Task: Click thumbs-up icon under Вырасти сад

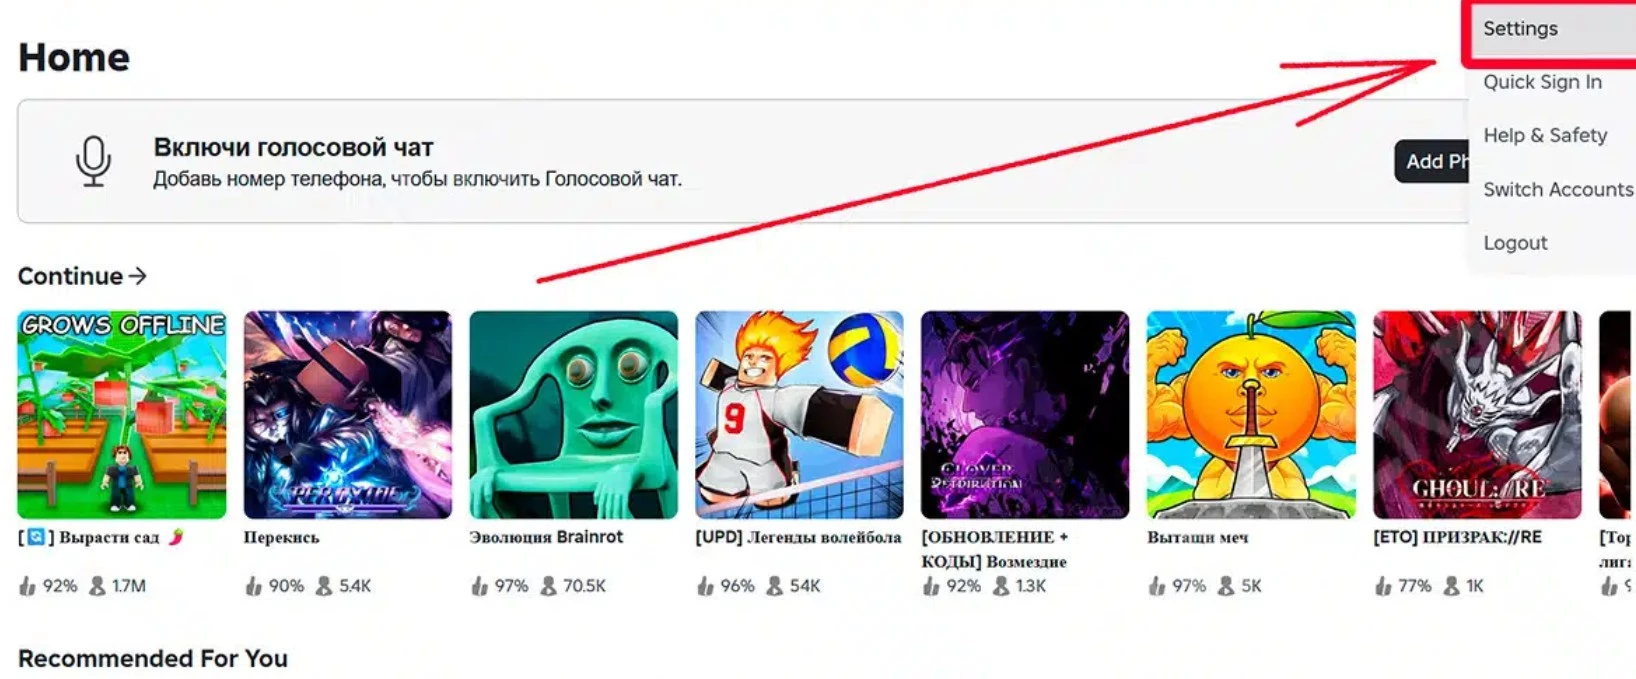Action: click(x=27, y=586)
